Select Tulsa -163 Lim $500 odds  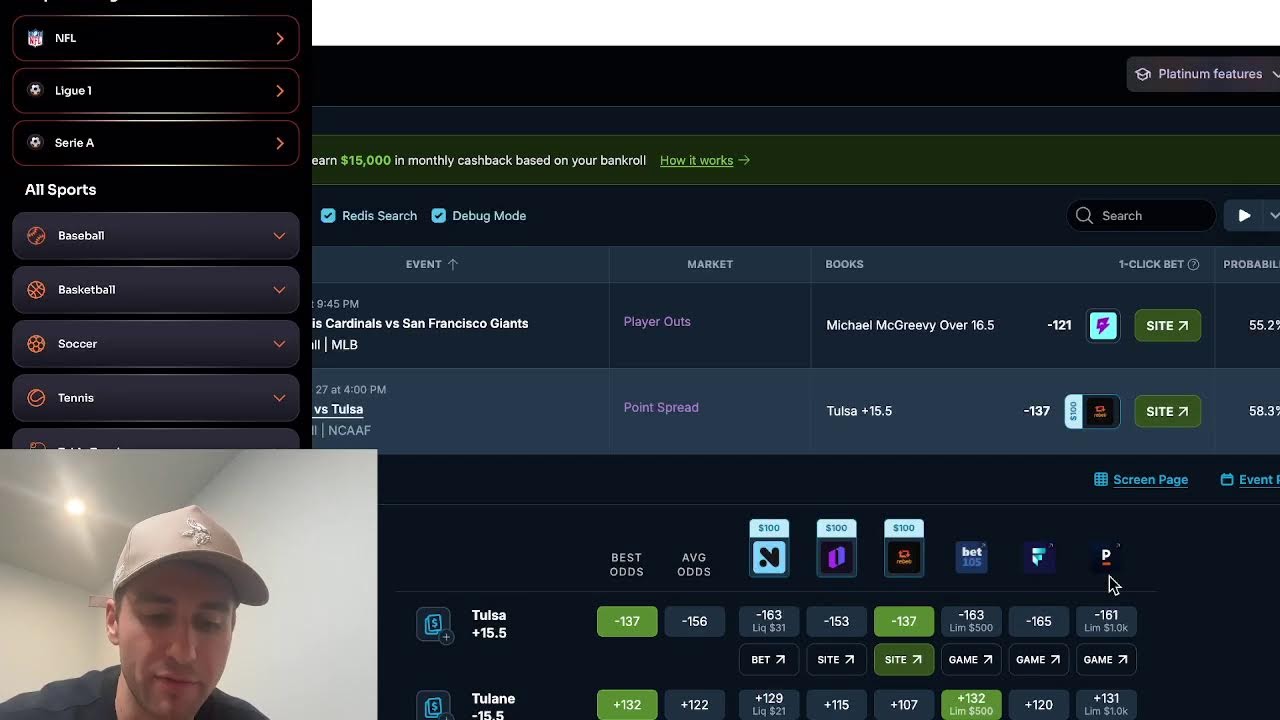(971, 621)
